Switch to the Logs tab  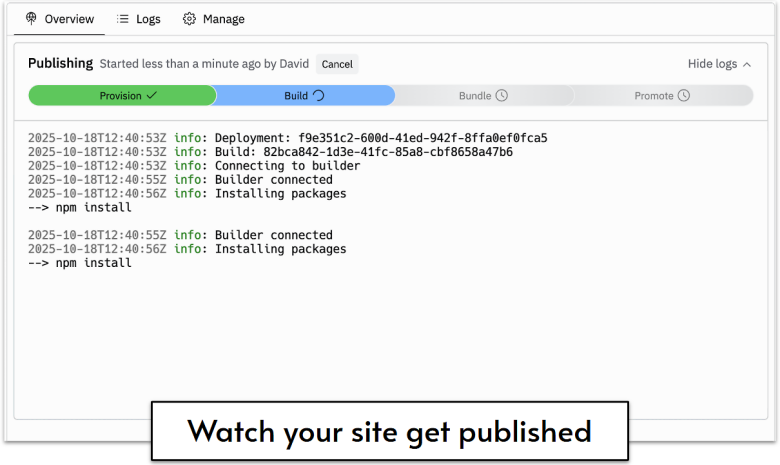click(138, 19)
